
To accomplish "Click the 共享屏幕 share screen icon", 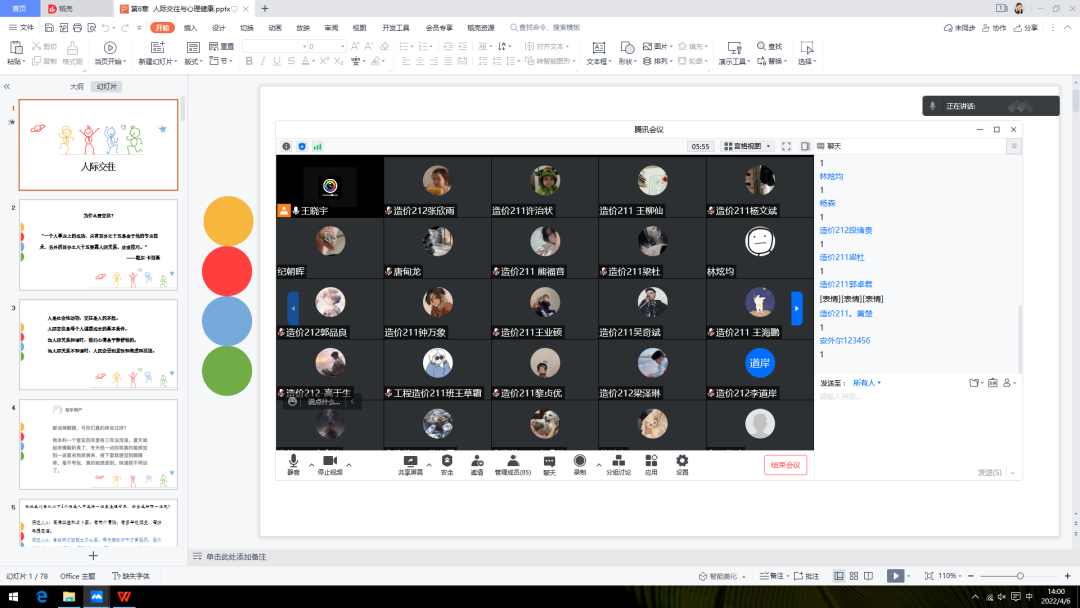I will point(408,462).
